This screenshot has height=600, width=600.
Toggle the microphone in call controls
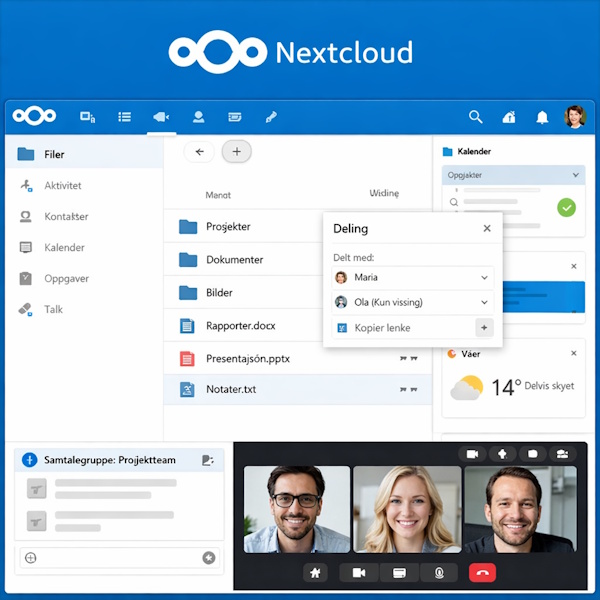(439, 573)
